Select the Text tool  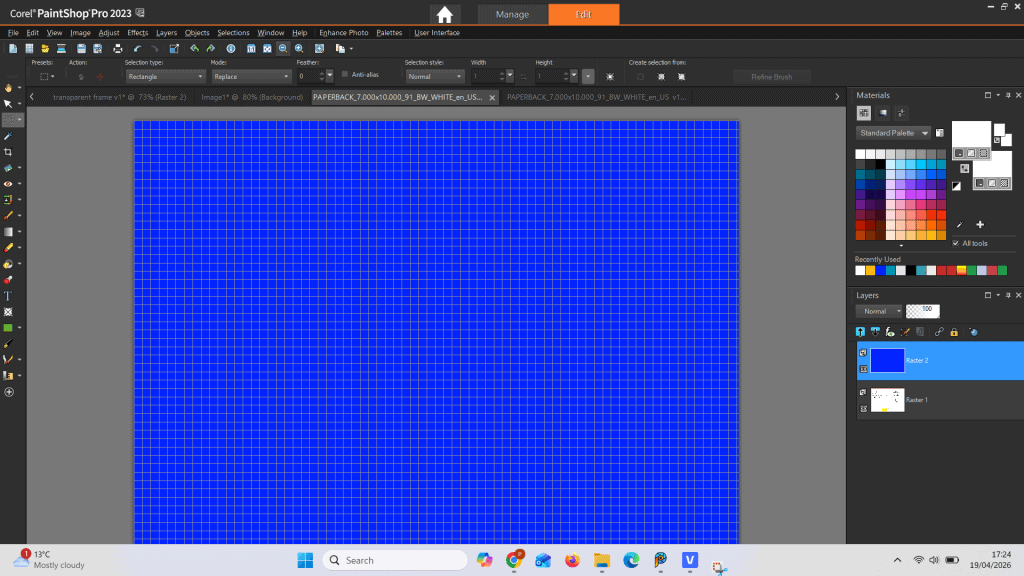tap(8, 296)
